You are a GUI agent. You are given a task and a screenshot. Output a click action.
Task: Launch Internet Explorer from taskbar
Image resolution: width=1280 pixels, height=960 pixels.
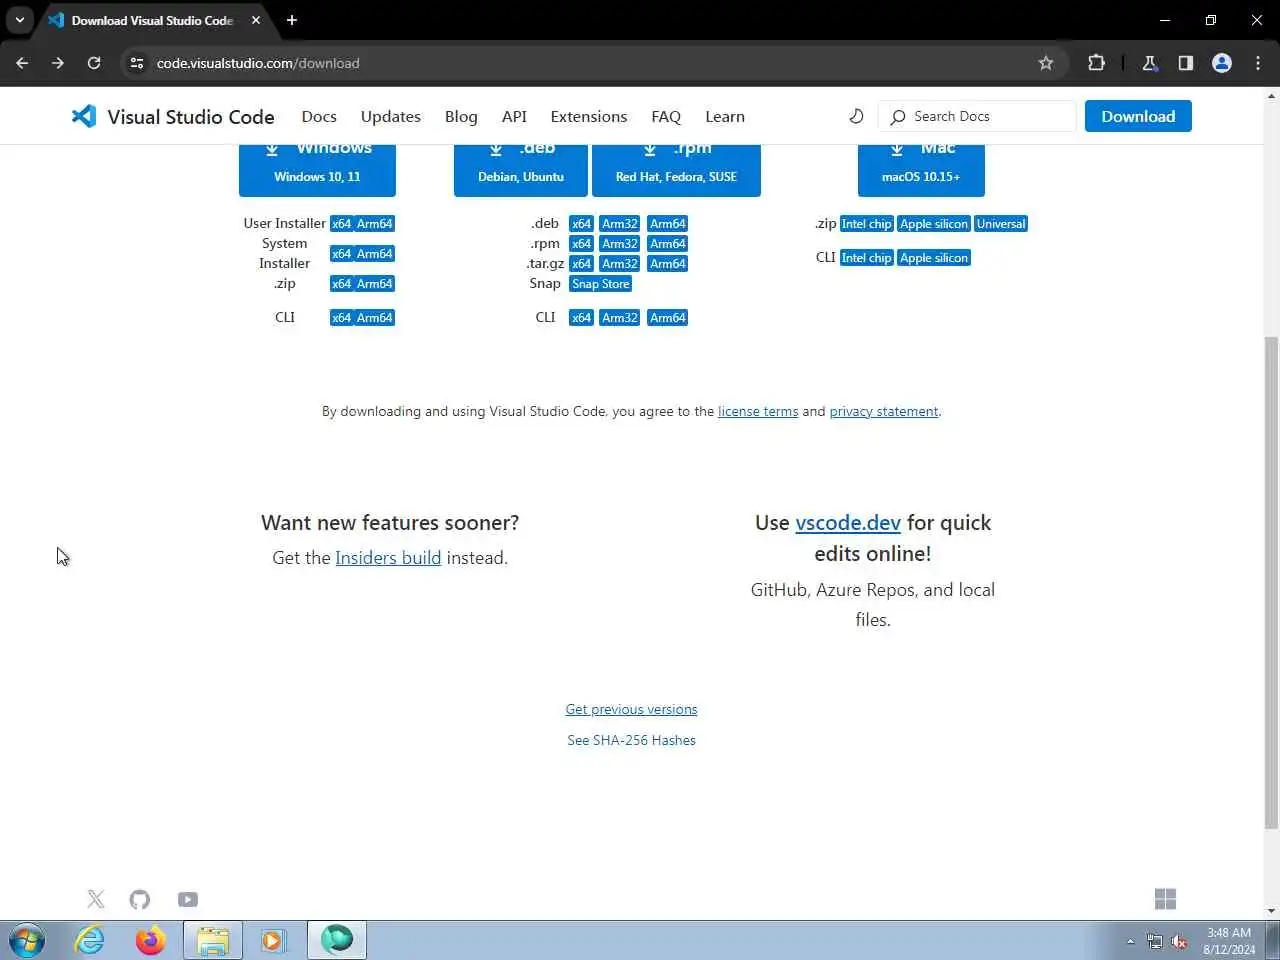pyautogui.click(x=90, y=941)
